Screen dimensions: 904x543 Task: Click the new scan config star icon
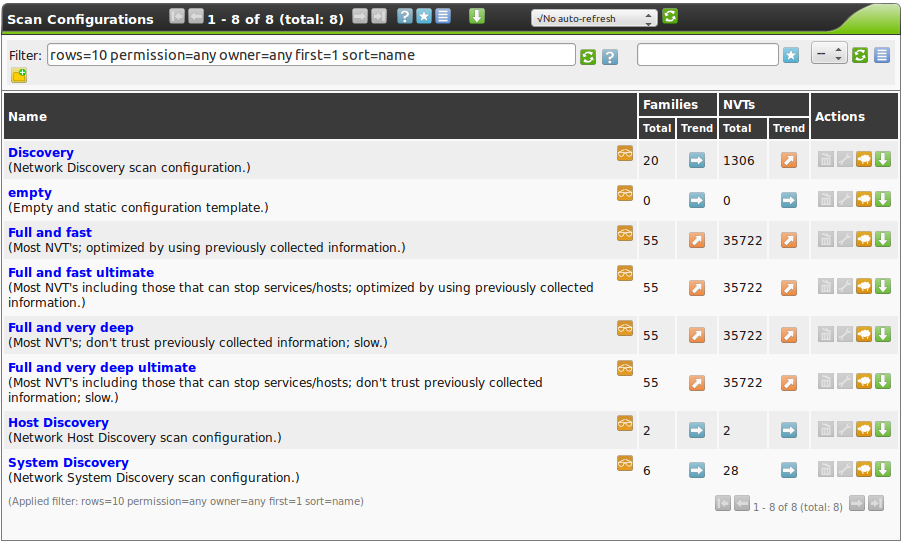[x=424, y=17]
